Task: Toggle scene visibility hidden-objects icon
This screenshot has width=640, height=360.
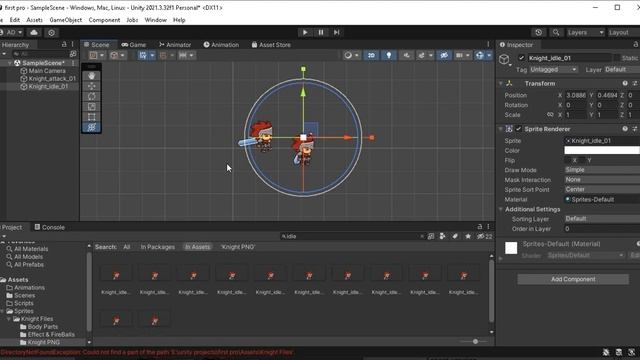Action: click(x=444, y=56)
